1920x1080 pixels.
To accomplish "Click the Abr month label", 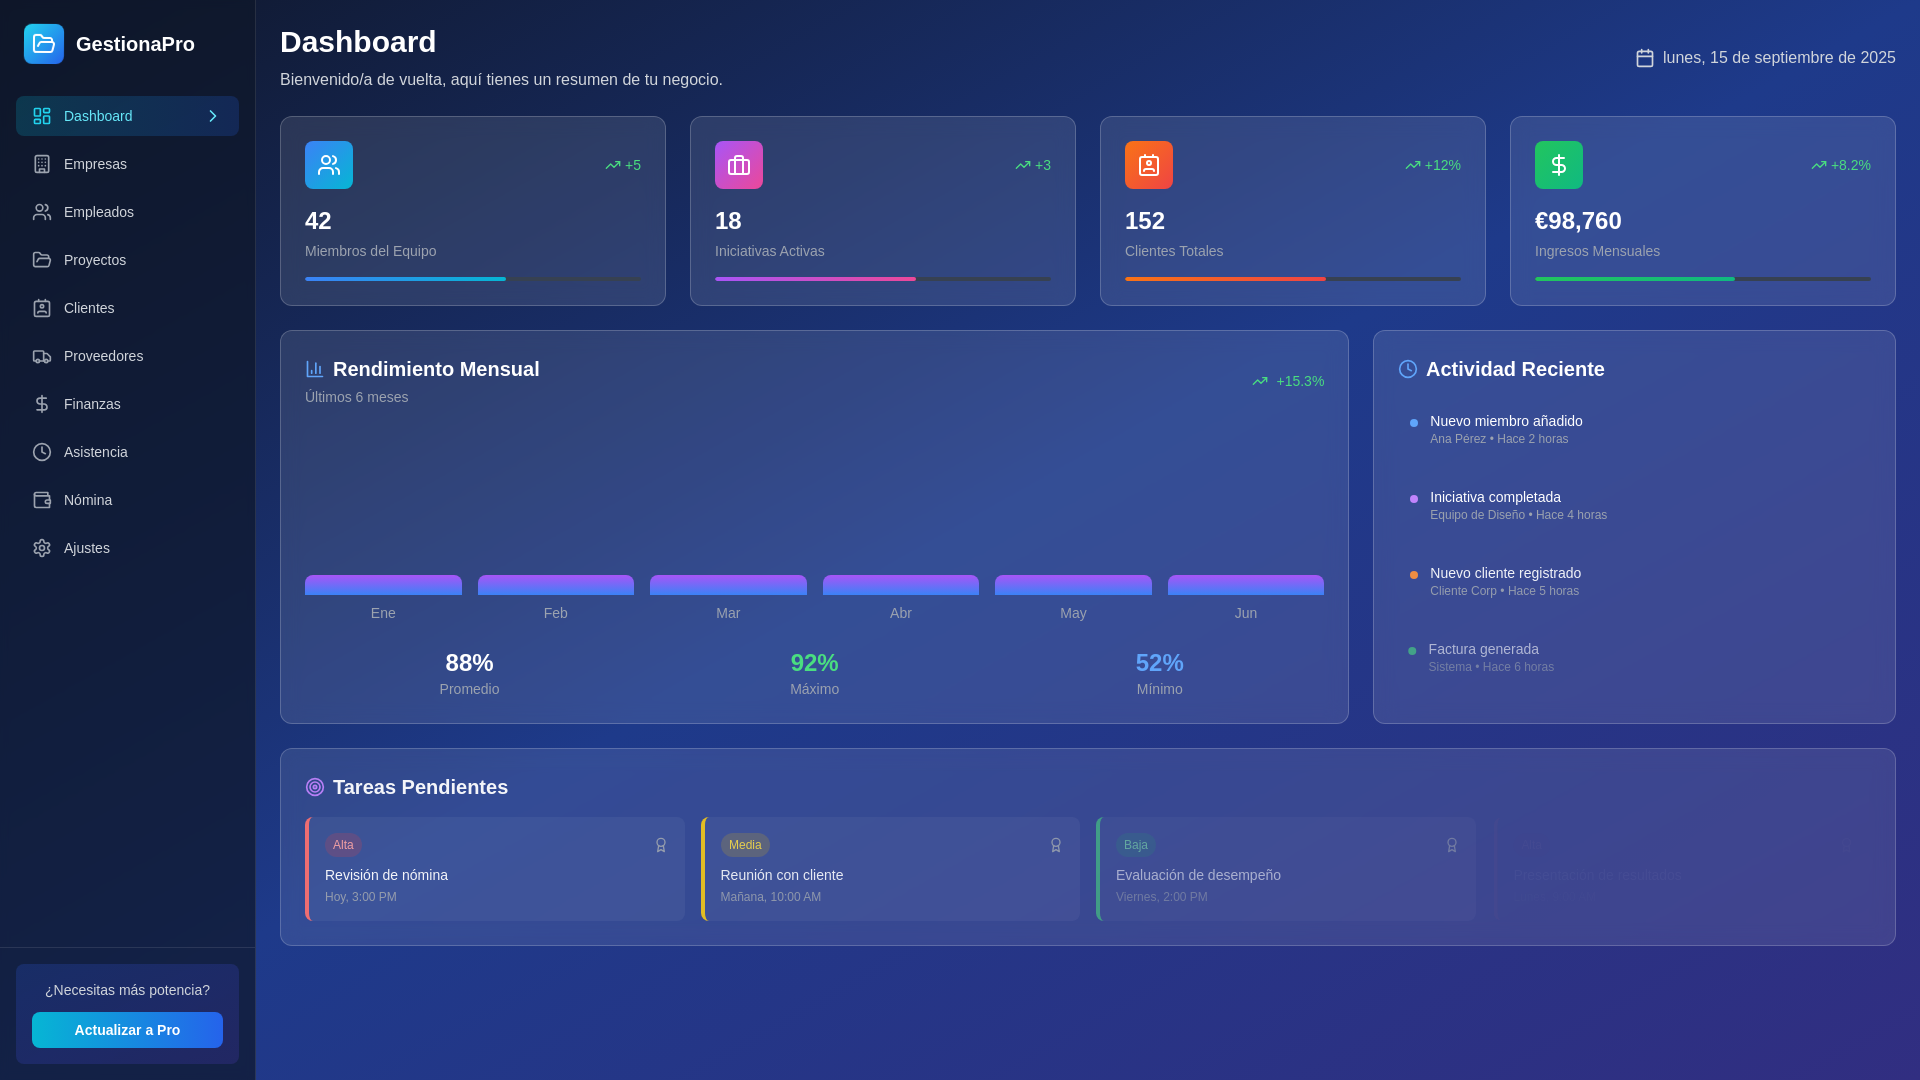I will tap(901, 613).
